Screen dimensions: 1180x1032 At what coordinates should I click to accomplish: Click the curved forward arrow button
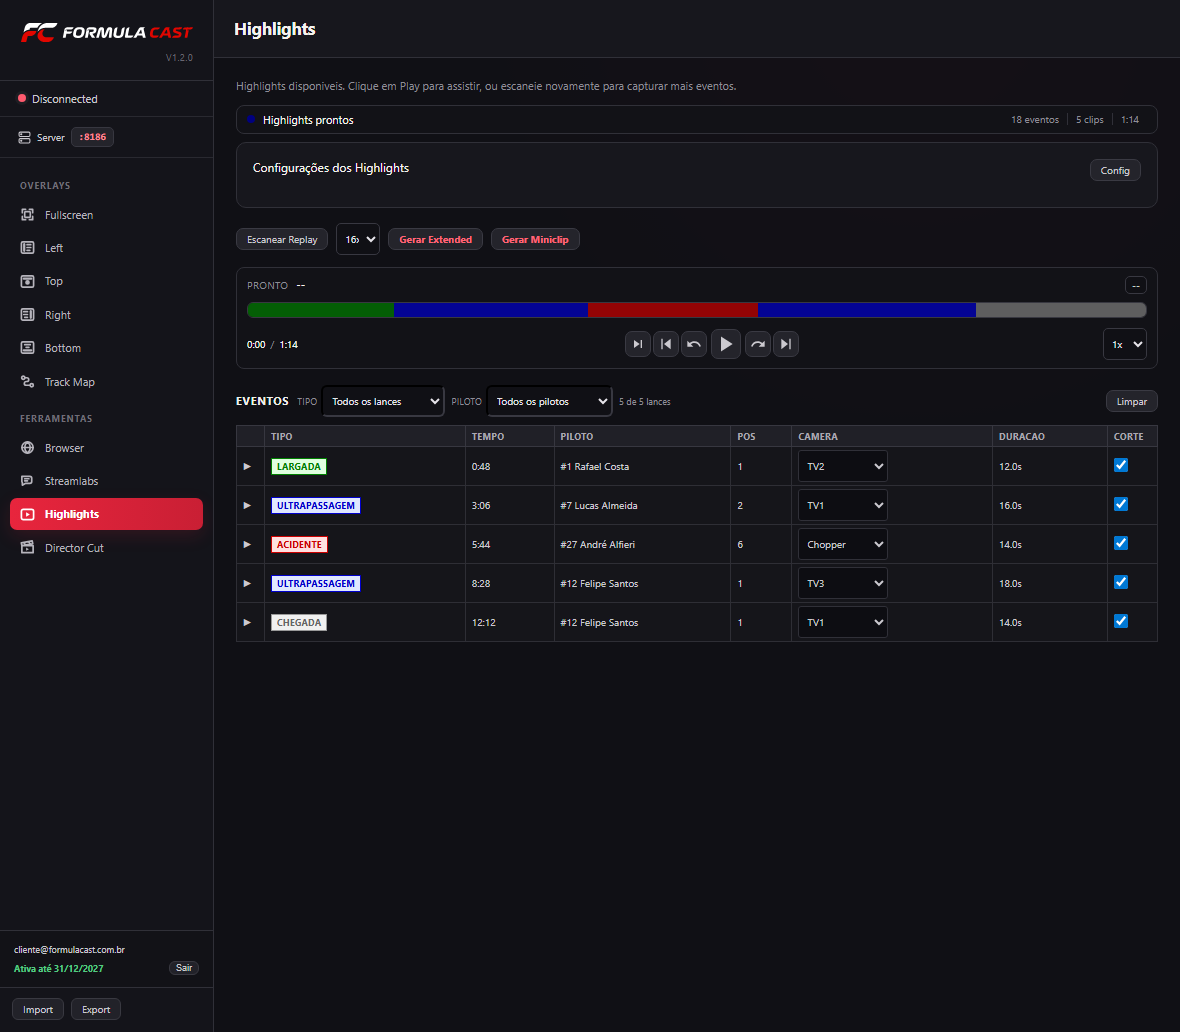coord(758,344)
